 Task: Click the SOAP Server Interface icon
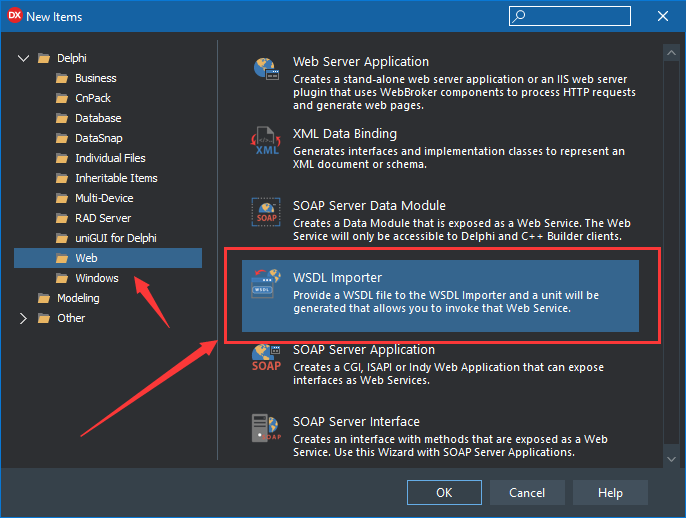pos(266,428)
